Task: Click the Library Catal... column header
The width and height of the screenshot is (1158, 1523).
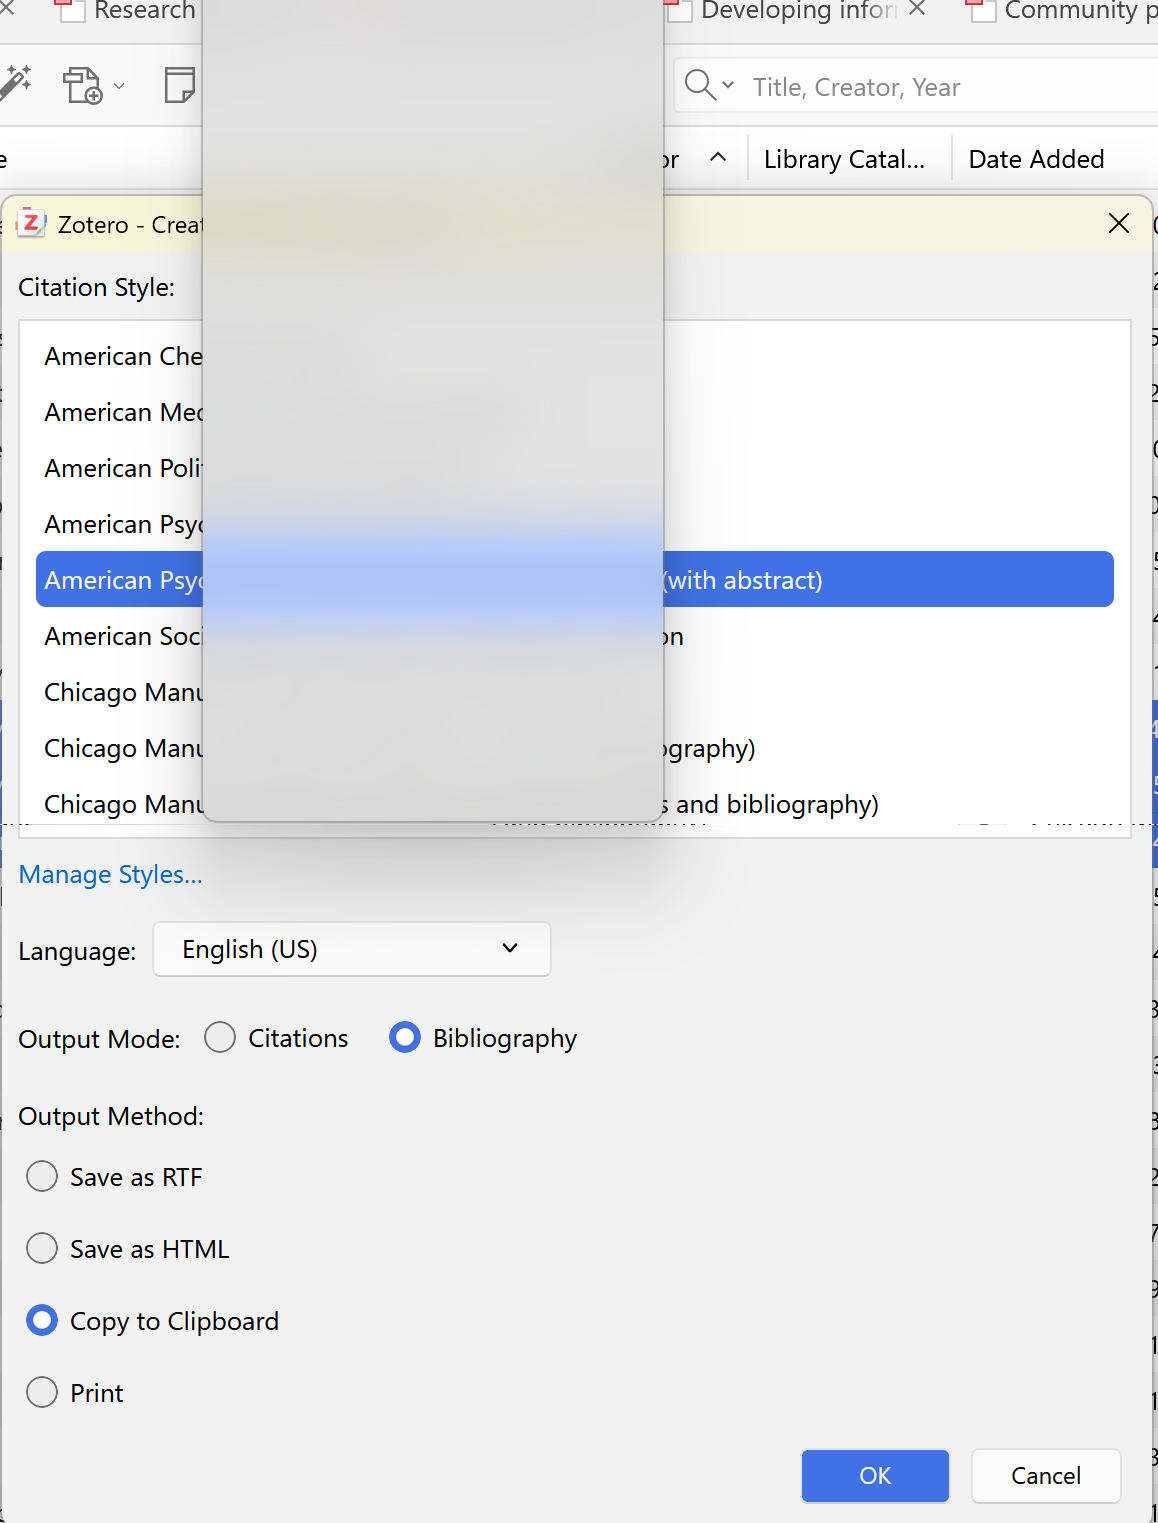Action: [x=844, y=159]
